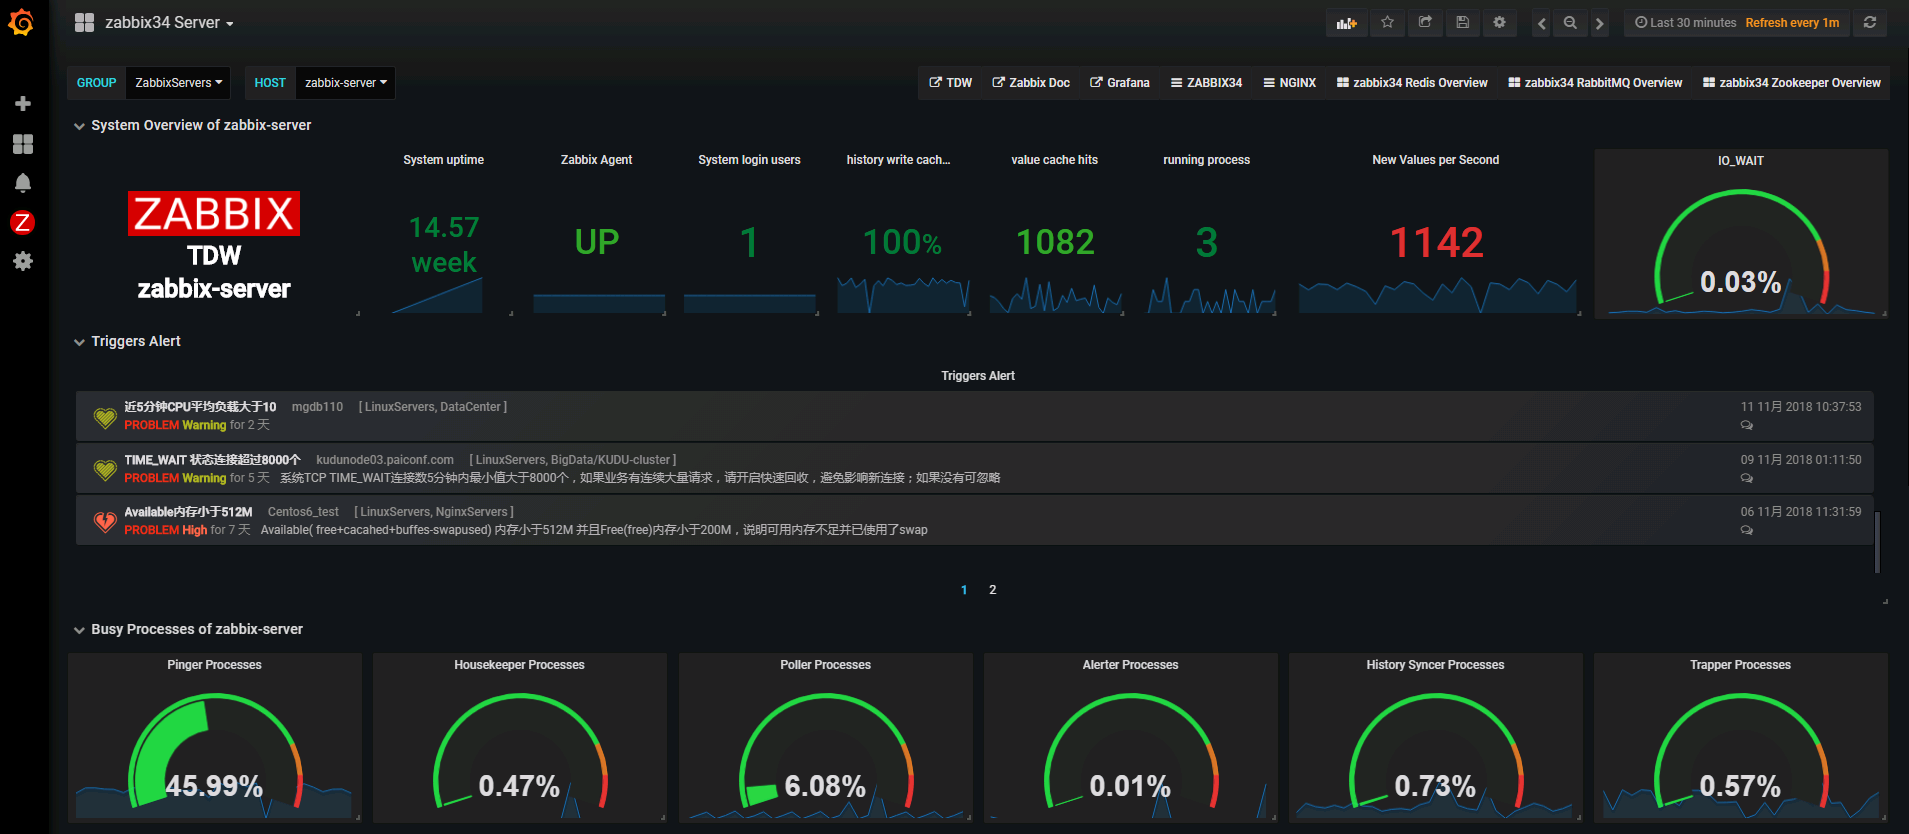Open the Zabbix Doc link
The width and height of the screenshot is (1909, 834).
1031,83
